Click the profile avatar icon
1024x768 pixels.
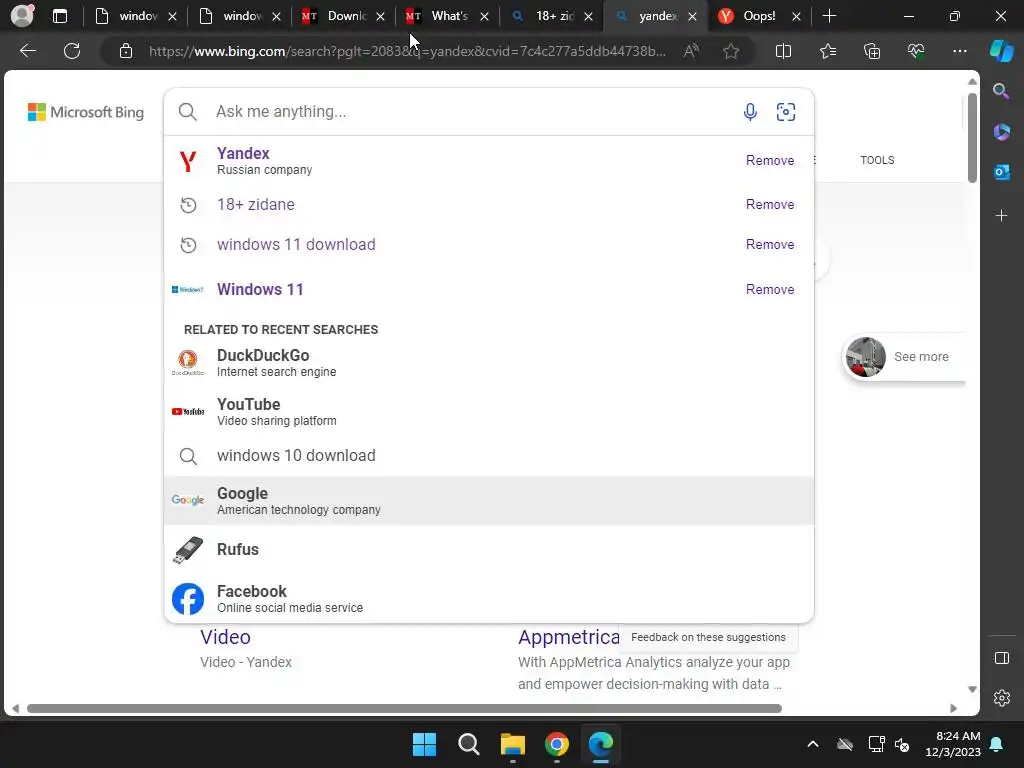(22, 15)
